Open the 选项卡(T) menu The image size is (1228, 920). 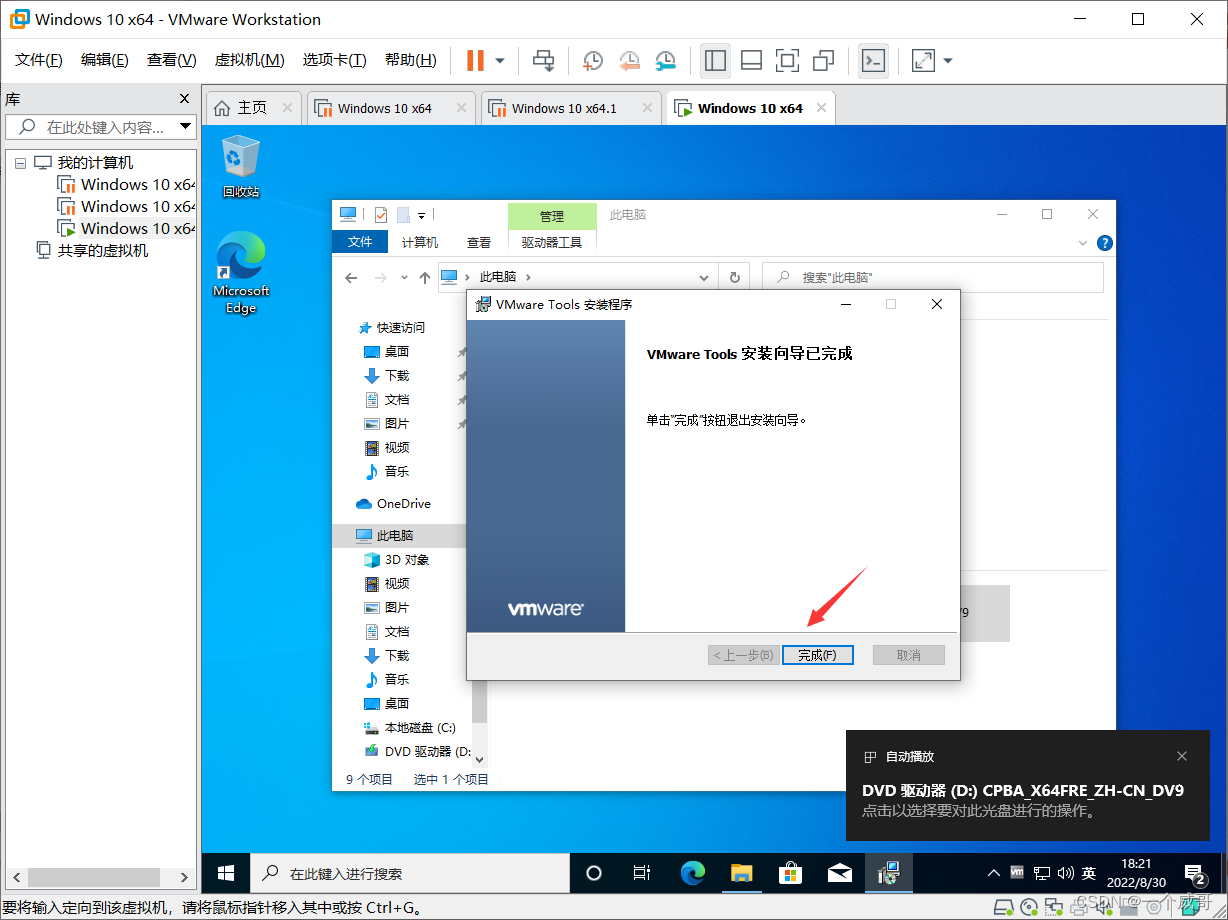point(334,60)
